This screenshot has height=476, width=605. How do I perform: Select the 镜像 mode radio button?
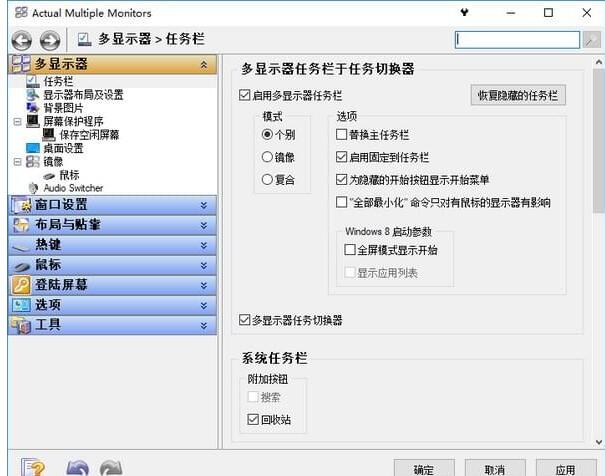[x=267, y=157]
